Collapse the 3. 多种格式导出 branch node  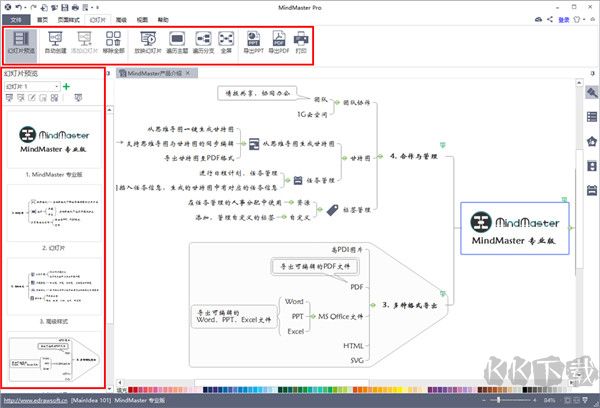point(373,305)
